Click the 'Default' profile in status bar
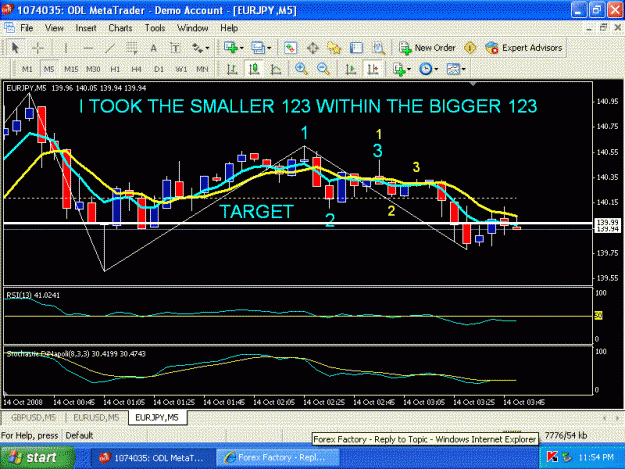The width and height of the screenshot is (625, 469). tap(79, 436)
